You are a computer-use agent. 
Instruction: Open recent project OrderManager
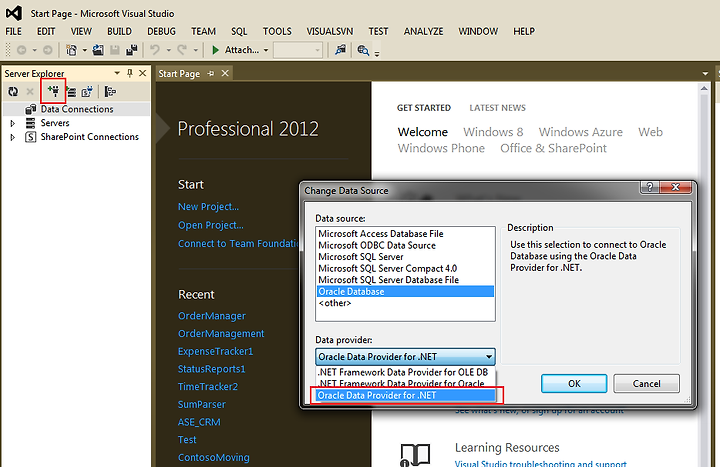[212, 316]
